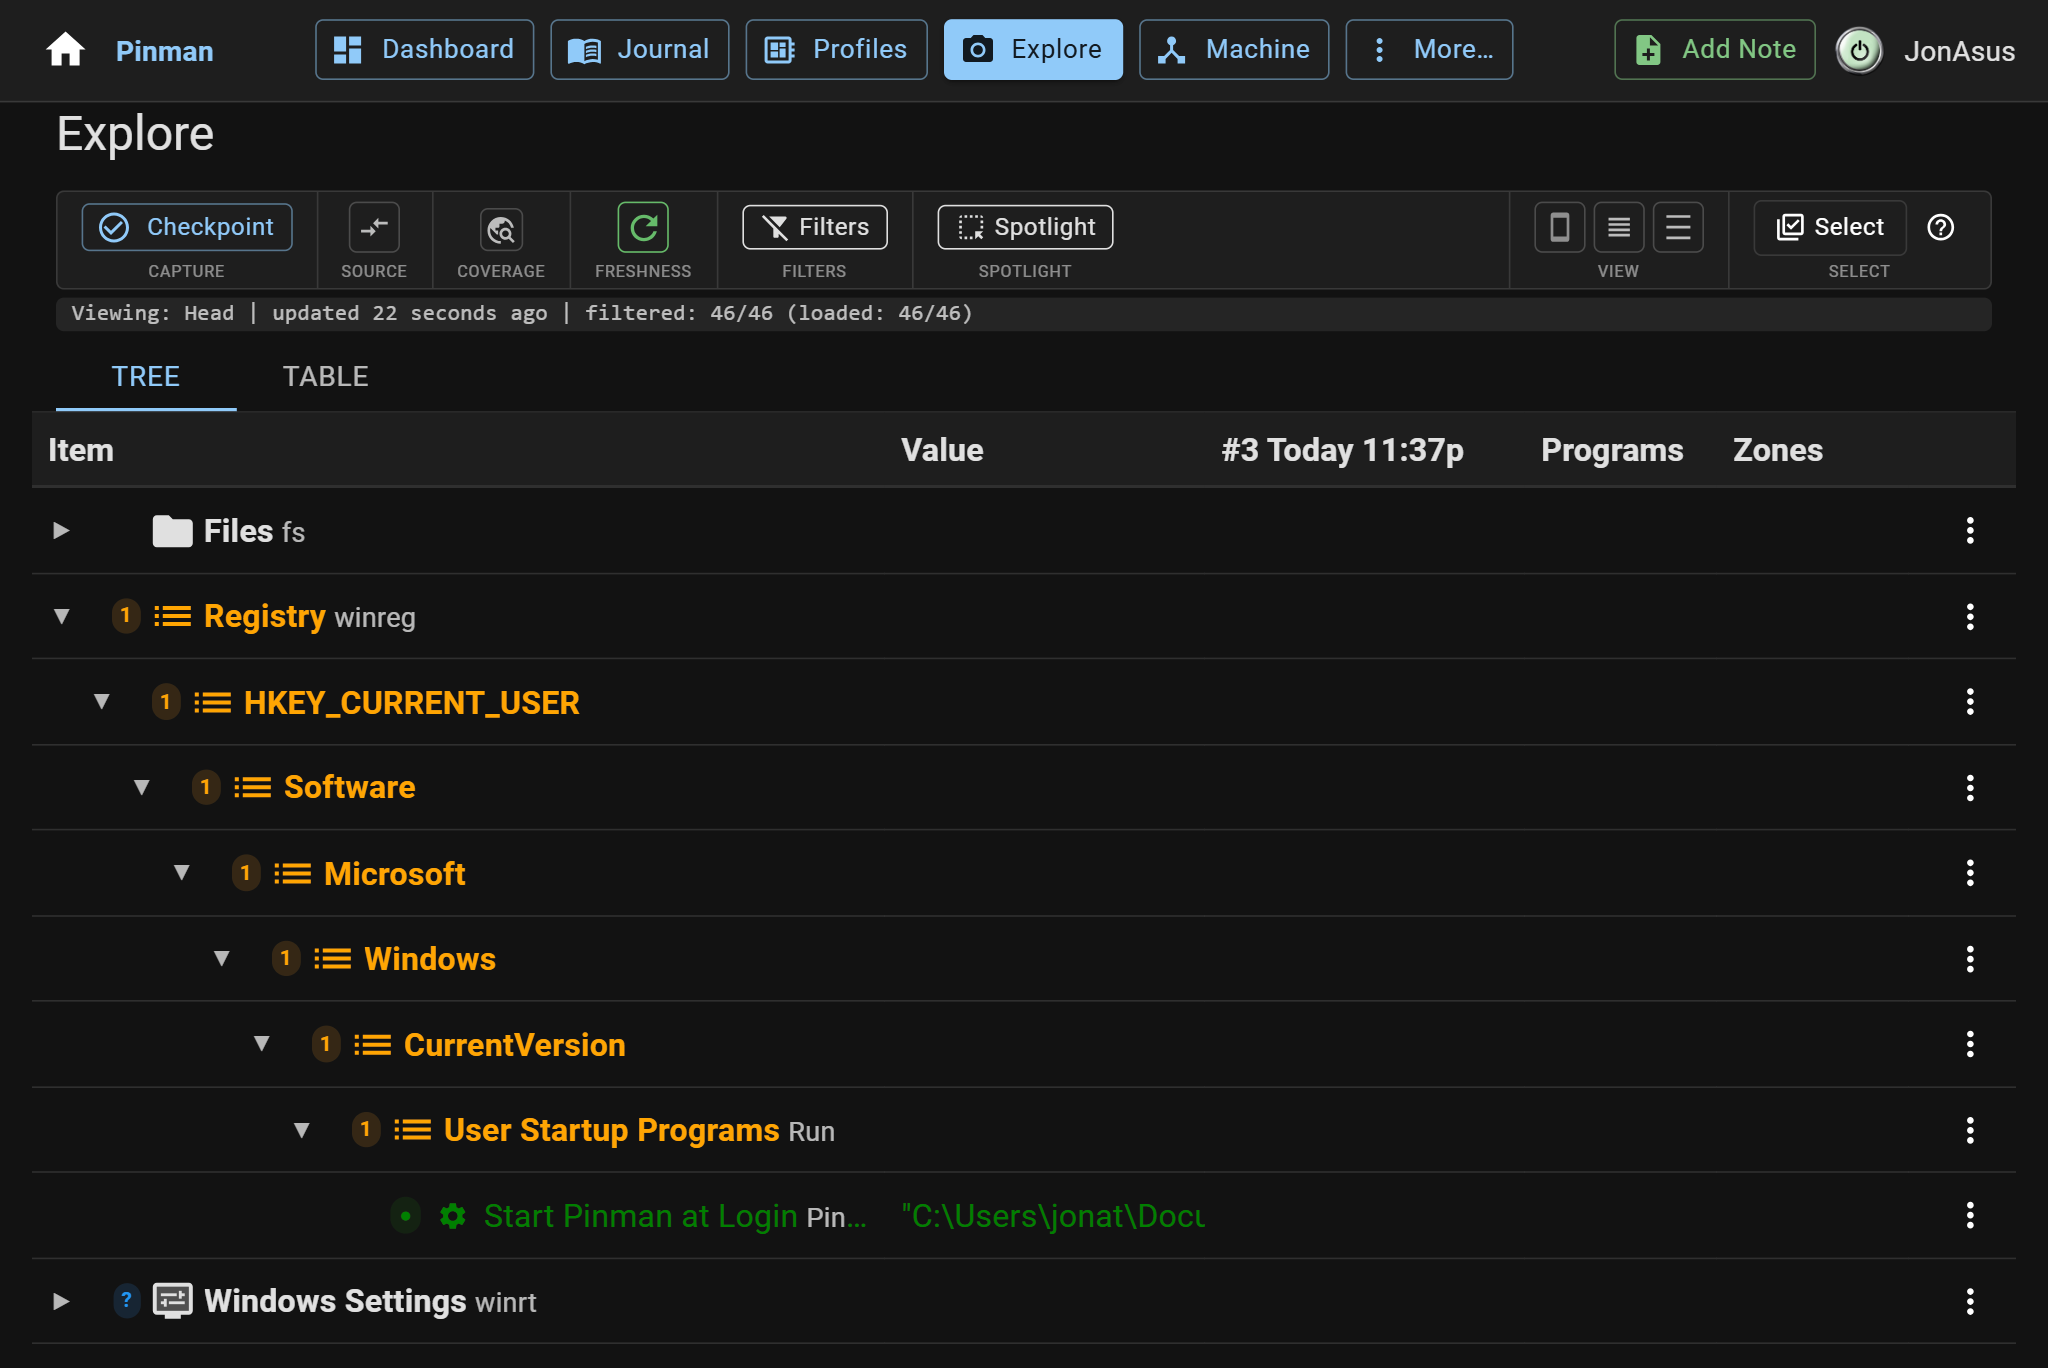This screenshot has width=2048, height=1368.
Task: Click the Programs column header
Action: pos(1612,450)
